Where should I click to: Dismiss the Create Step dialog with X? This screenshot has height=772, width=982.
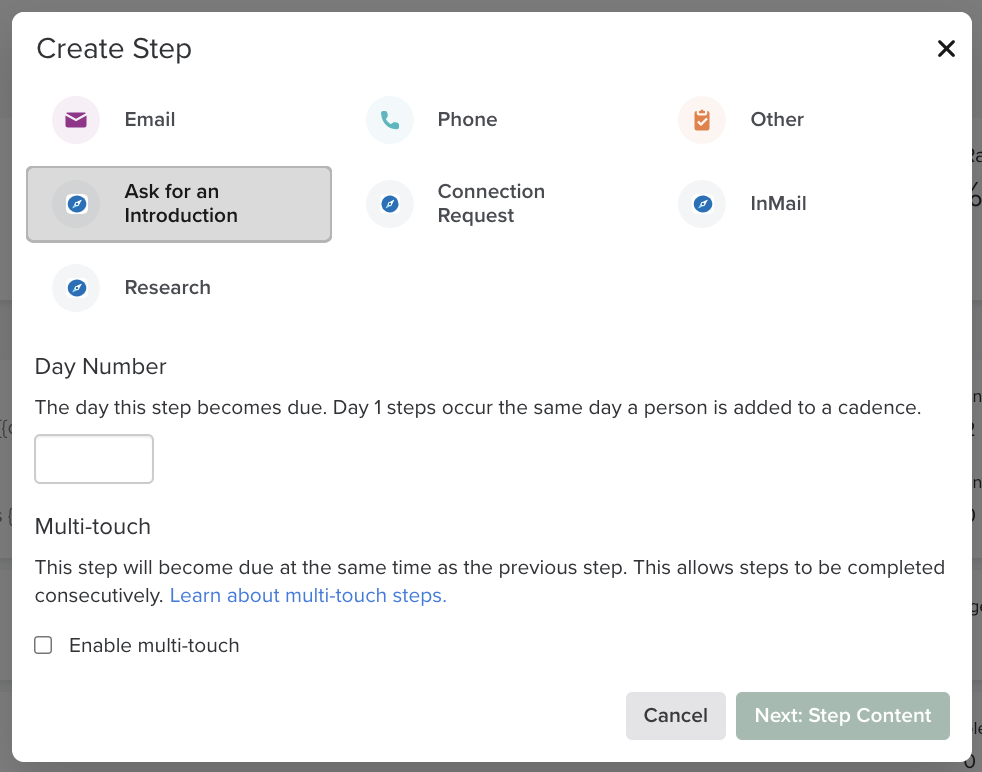(x=946, y=48)
